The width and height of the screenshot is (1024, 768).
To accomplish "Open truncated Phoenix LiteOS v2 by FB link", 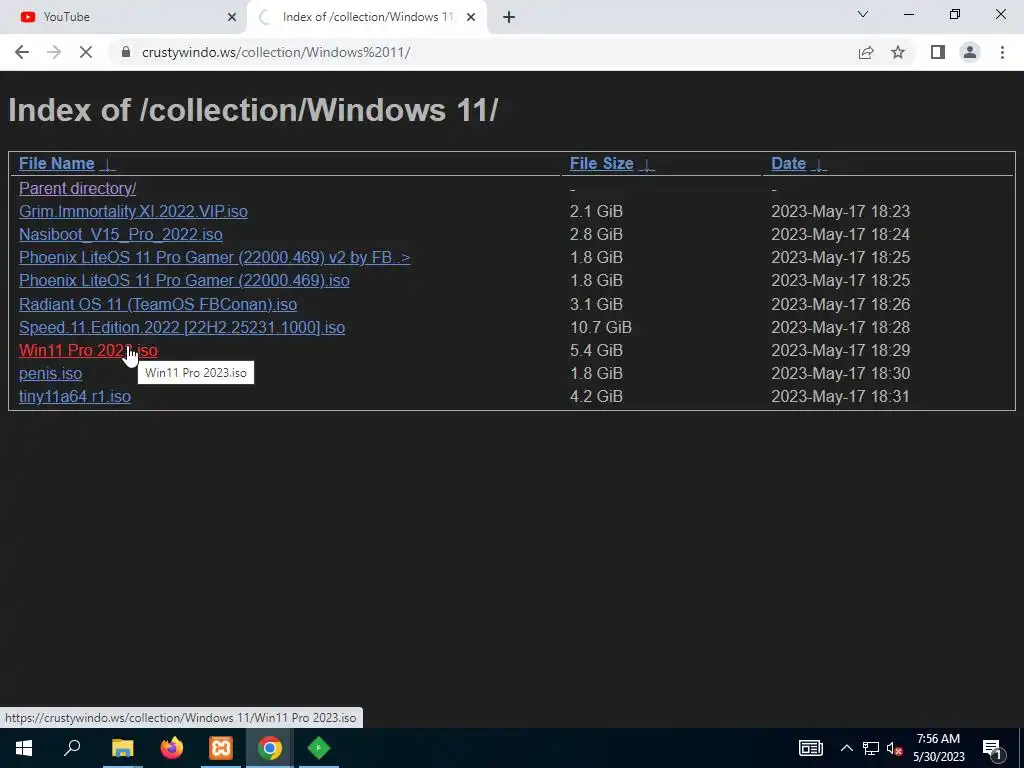I will (214, 257).
